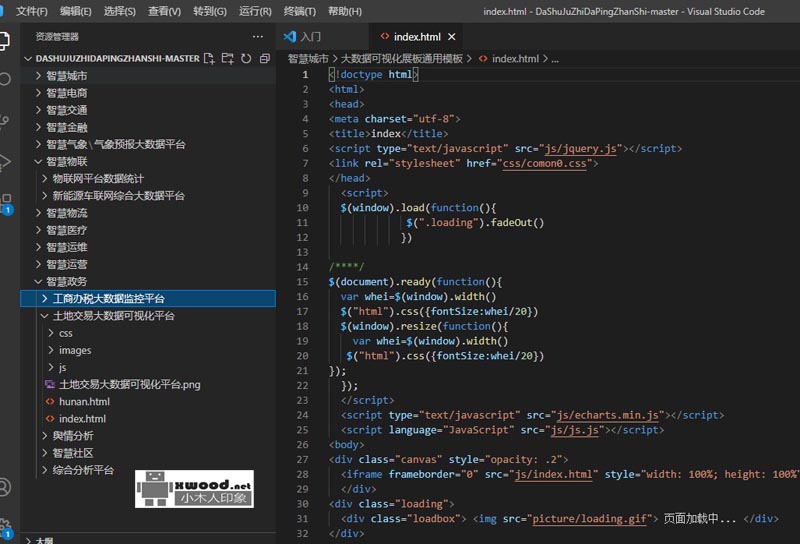Follow the js/jquery.js link on line 6

(581, 149)
